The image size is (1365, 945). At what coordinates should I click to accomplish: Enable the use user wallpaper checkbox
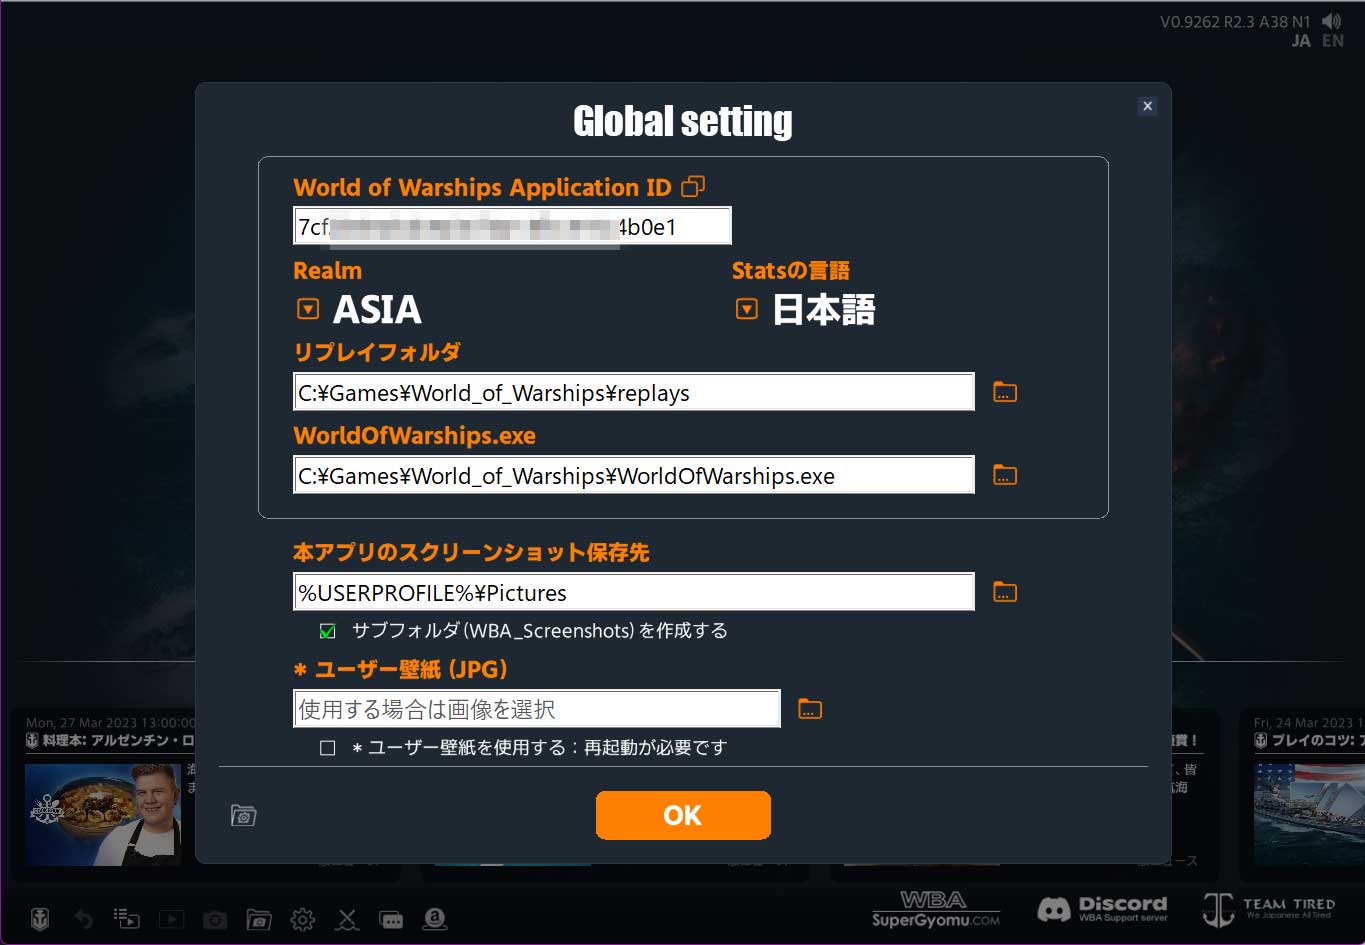(x=327, y=747)
